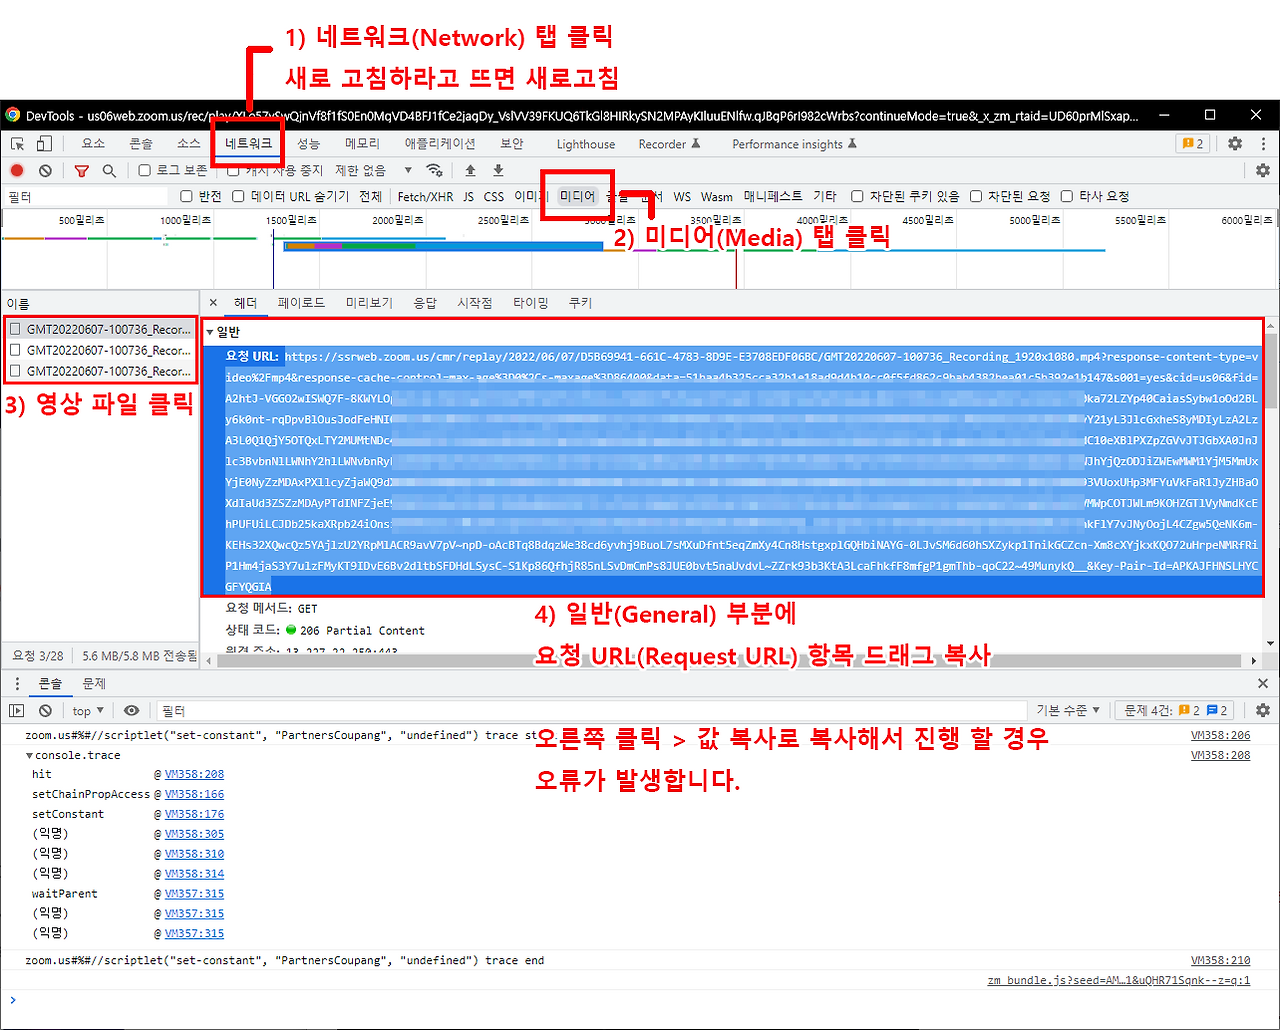Filter requests by CSS type

tap(494, 197)
